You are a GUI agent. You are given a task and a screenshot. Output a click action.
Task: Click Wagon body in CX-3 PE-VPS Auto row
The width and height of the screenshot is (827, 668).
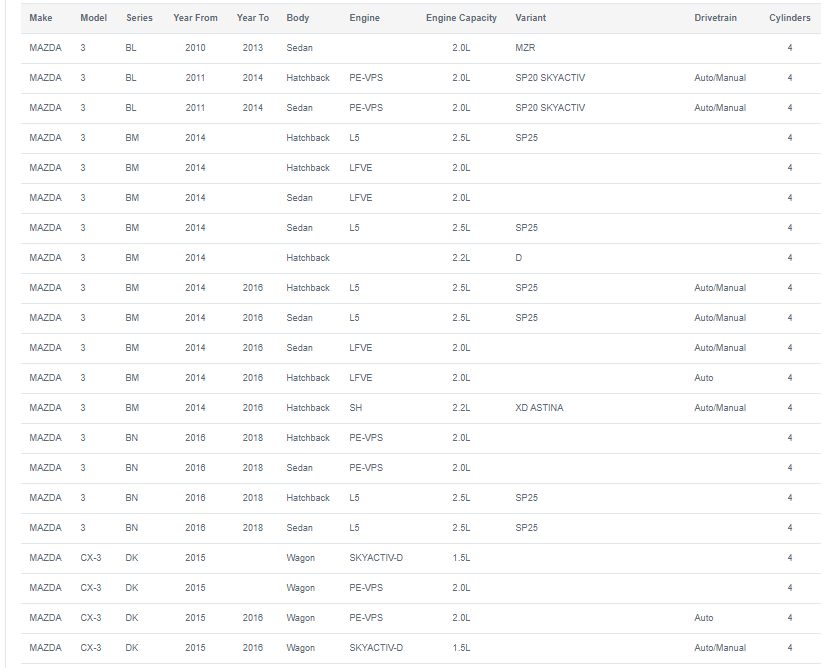[301, 618]
